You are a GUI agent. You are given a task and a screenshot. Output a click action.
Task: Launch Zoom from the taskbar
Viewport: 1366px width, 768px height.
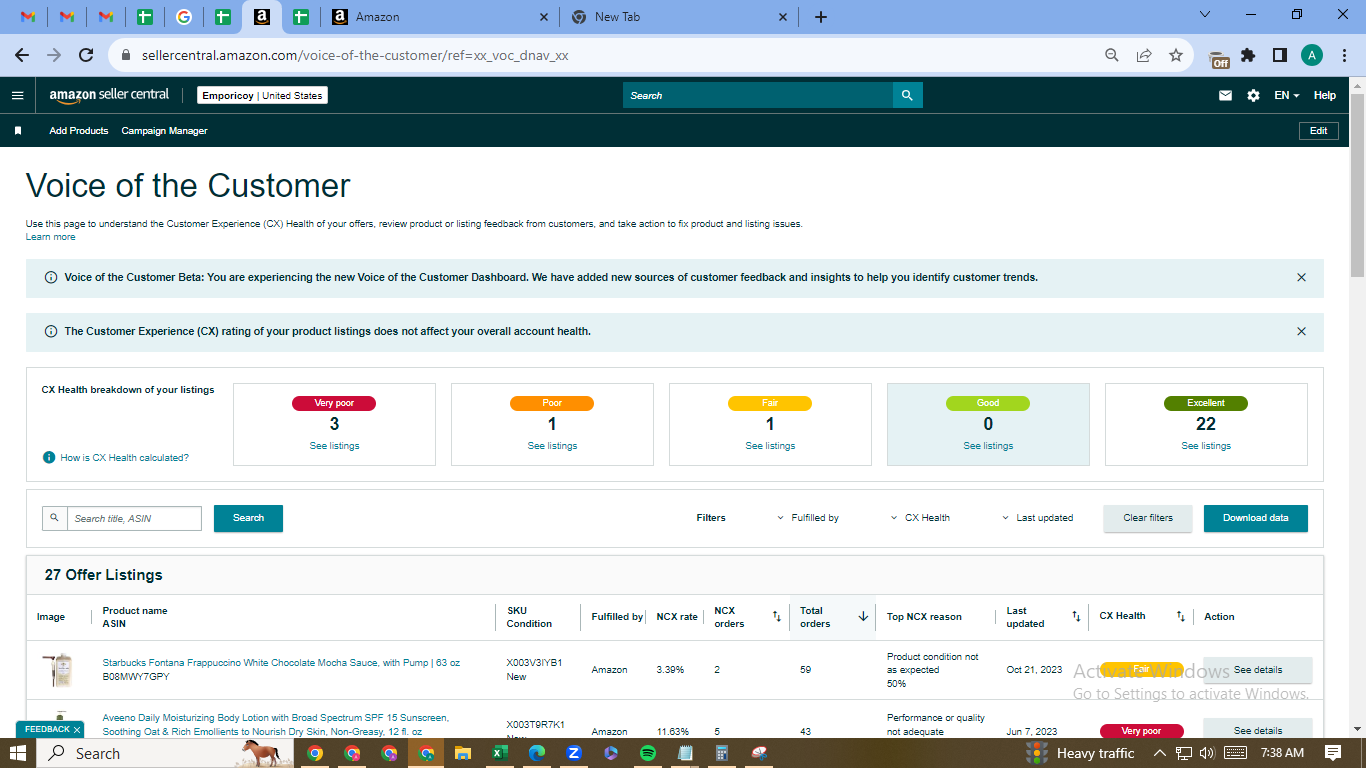[x=574, y=753]
